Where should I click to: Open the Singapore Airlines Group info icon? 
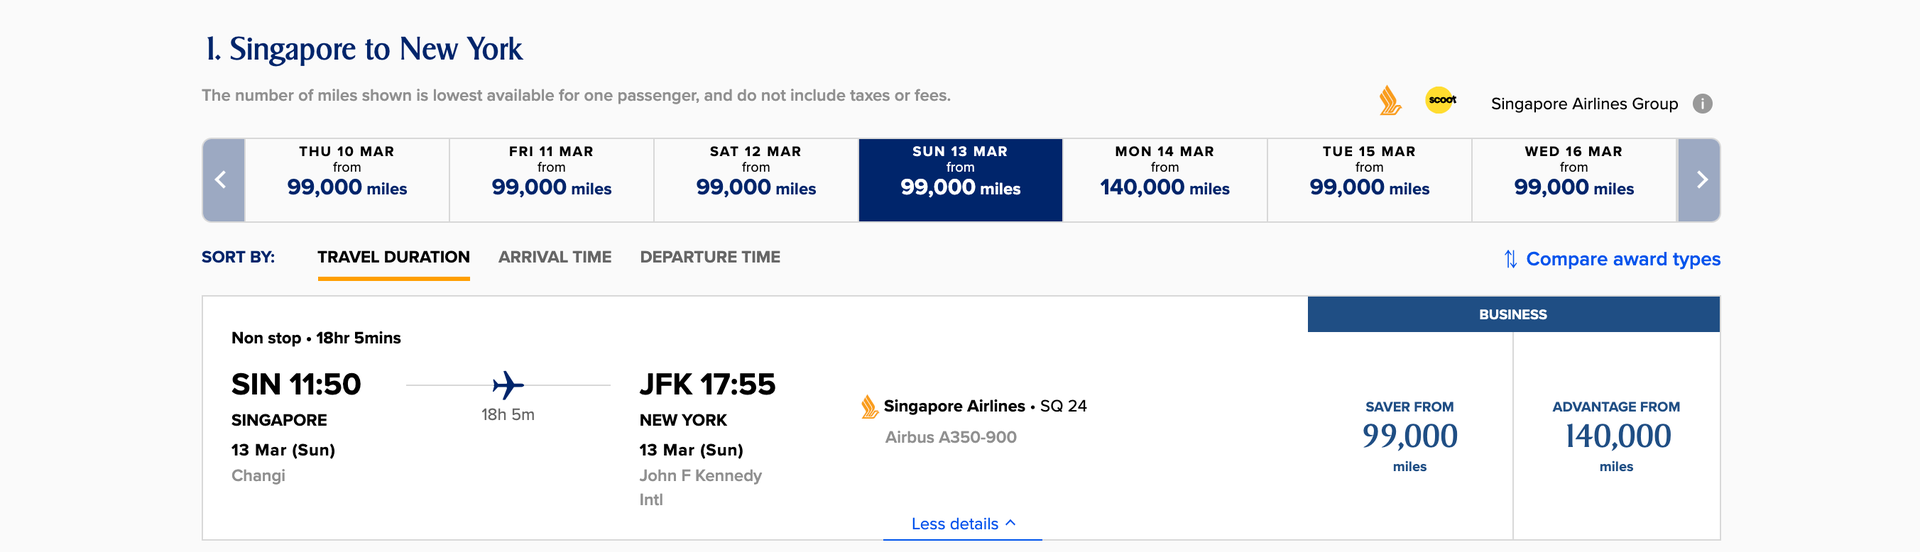(x=1702, y=104)
